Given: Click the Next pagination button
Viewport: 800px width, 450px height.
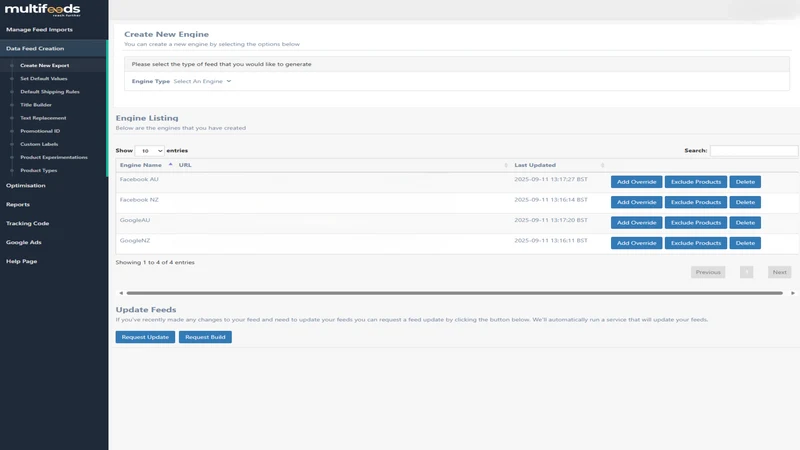Looking at the screenshot, I should pyautogui.click(x=779, y=272).
